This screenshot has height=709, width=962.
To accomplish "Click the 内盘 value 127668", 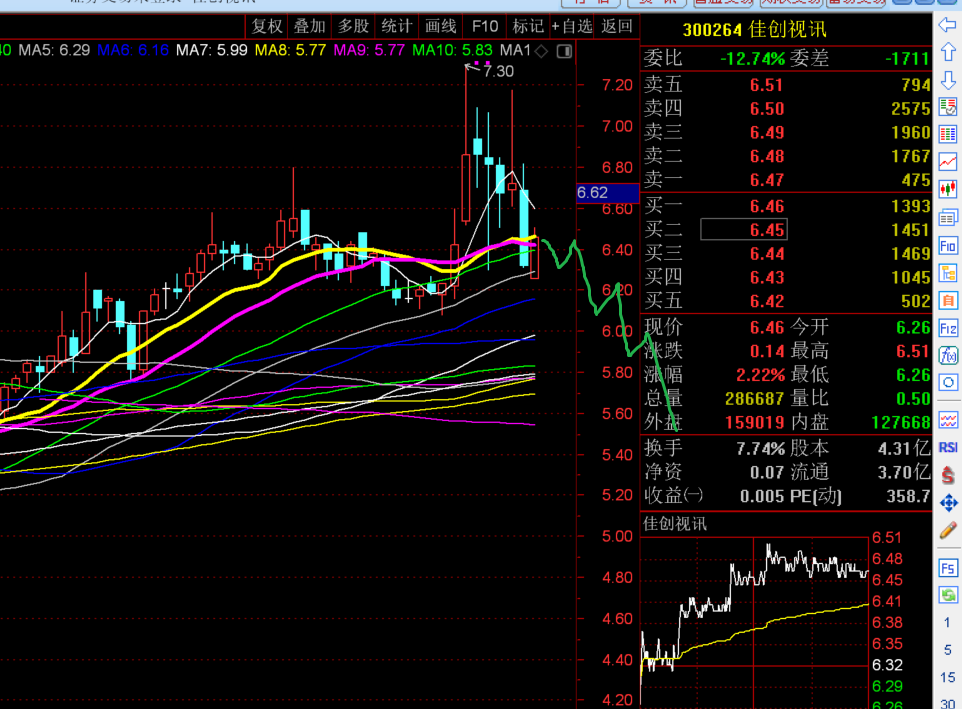I will click(901, 423).
